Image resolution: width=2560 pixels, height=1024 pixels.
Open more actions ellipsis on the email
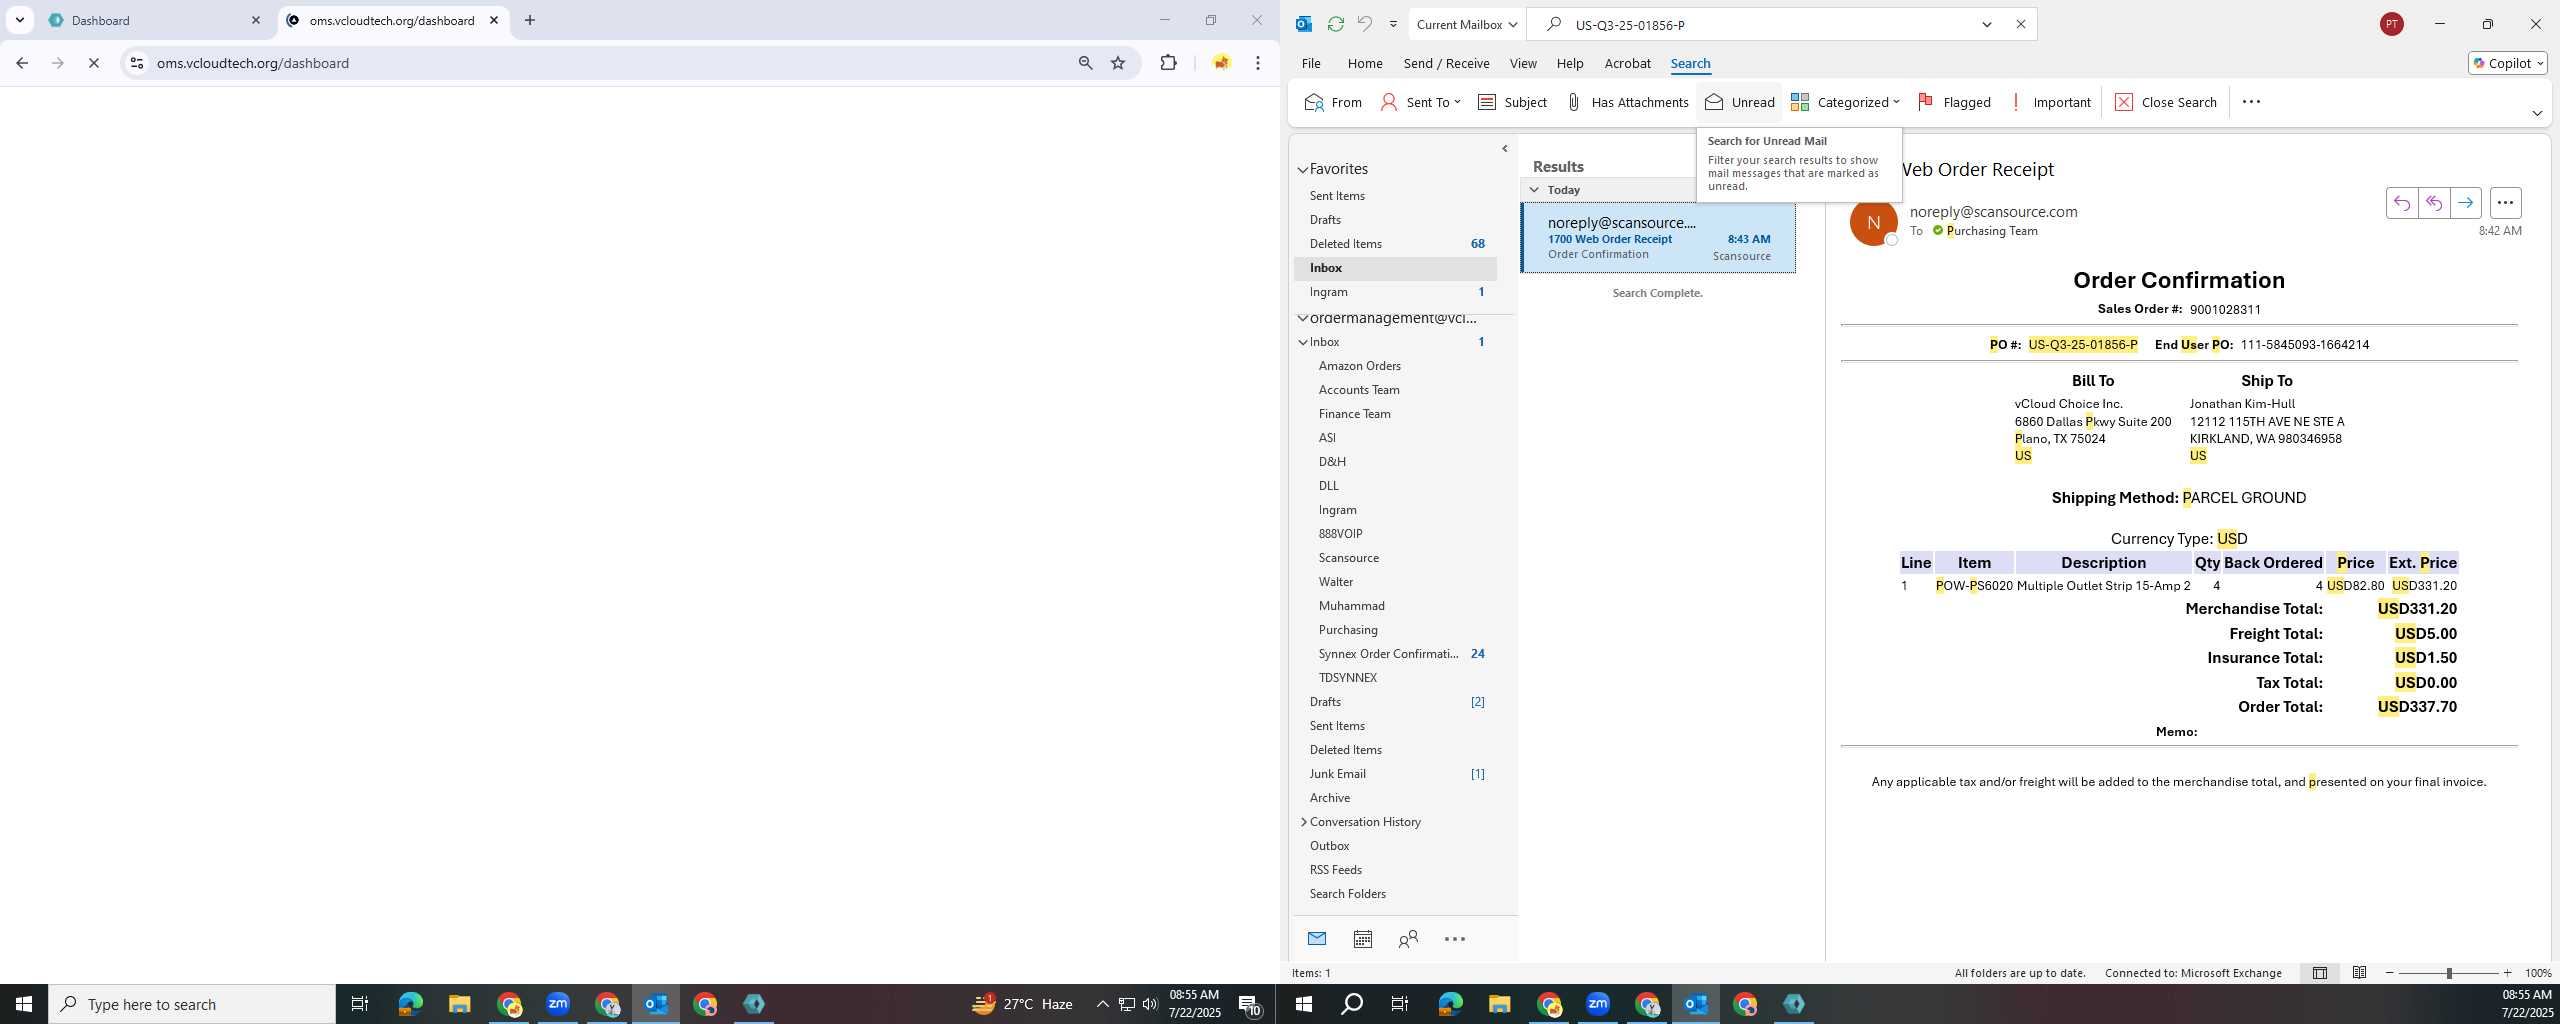point(2505,203)
